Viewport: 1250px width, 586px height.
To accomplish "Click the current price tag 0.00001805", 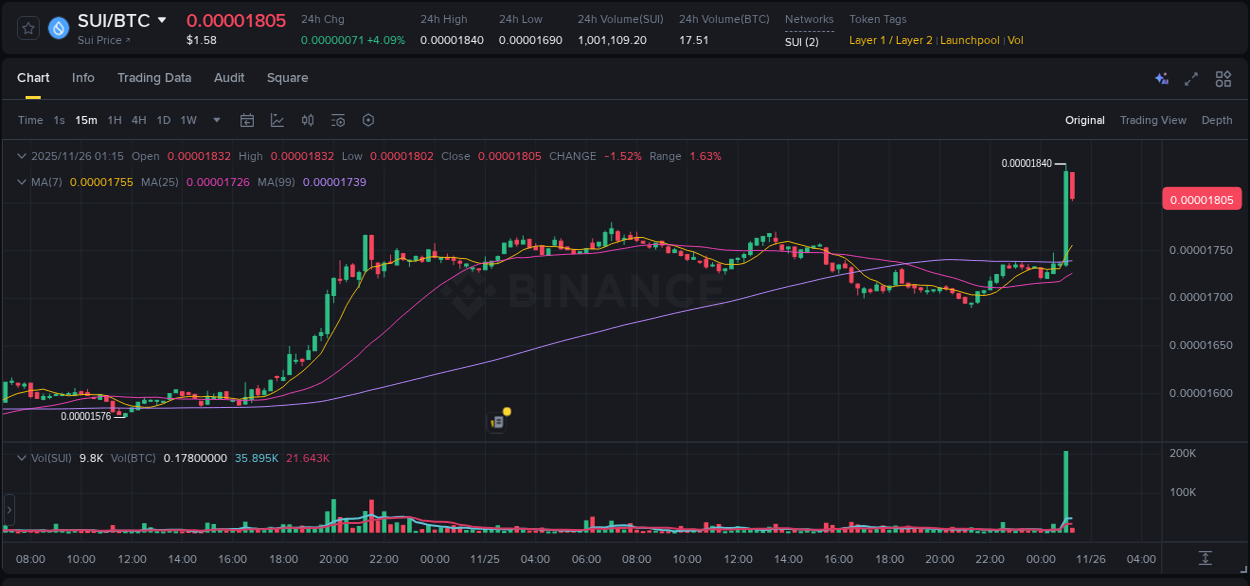I will pyautogui.click(x=1201, y=199).
